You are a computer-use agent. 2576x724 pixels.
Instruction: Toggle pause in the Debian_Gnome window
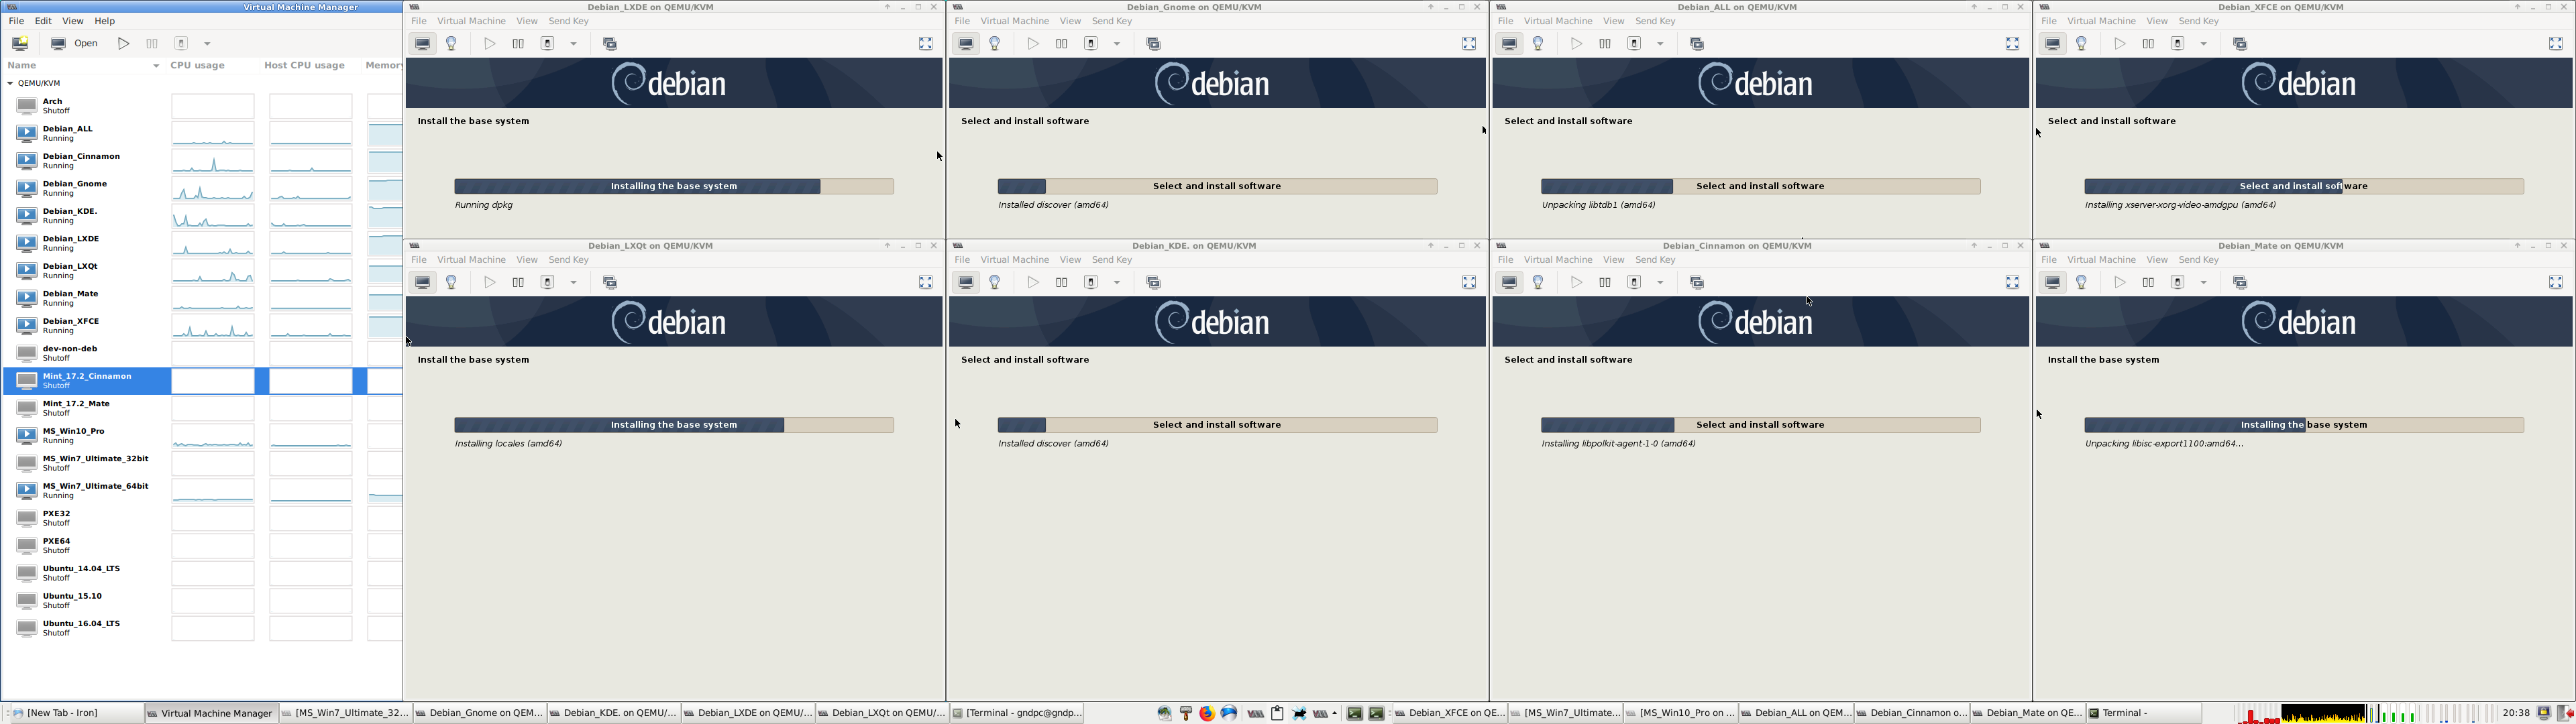point(1062,43)
